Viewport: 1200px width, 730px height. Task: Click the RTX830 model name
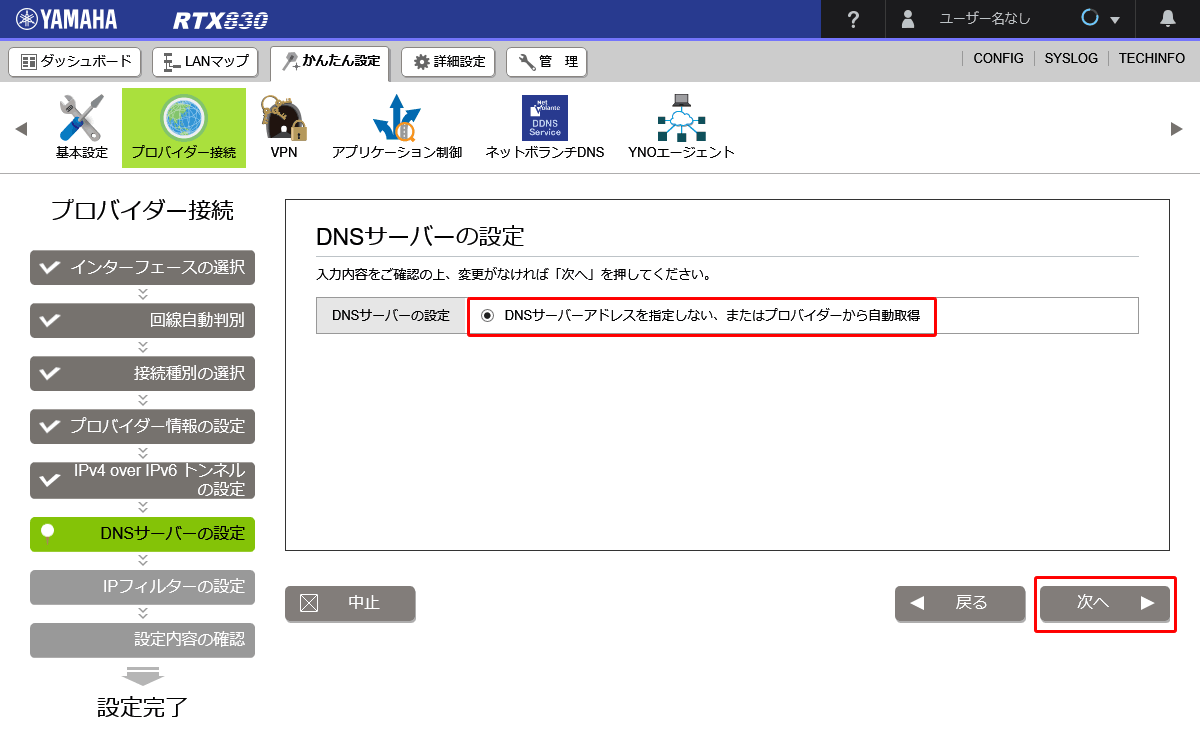tap(220, 20)
